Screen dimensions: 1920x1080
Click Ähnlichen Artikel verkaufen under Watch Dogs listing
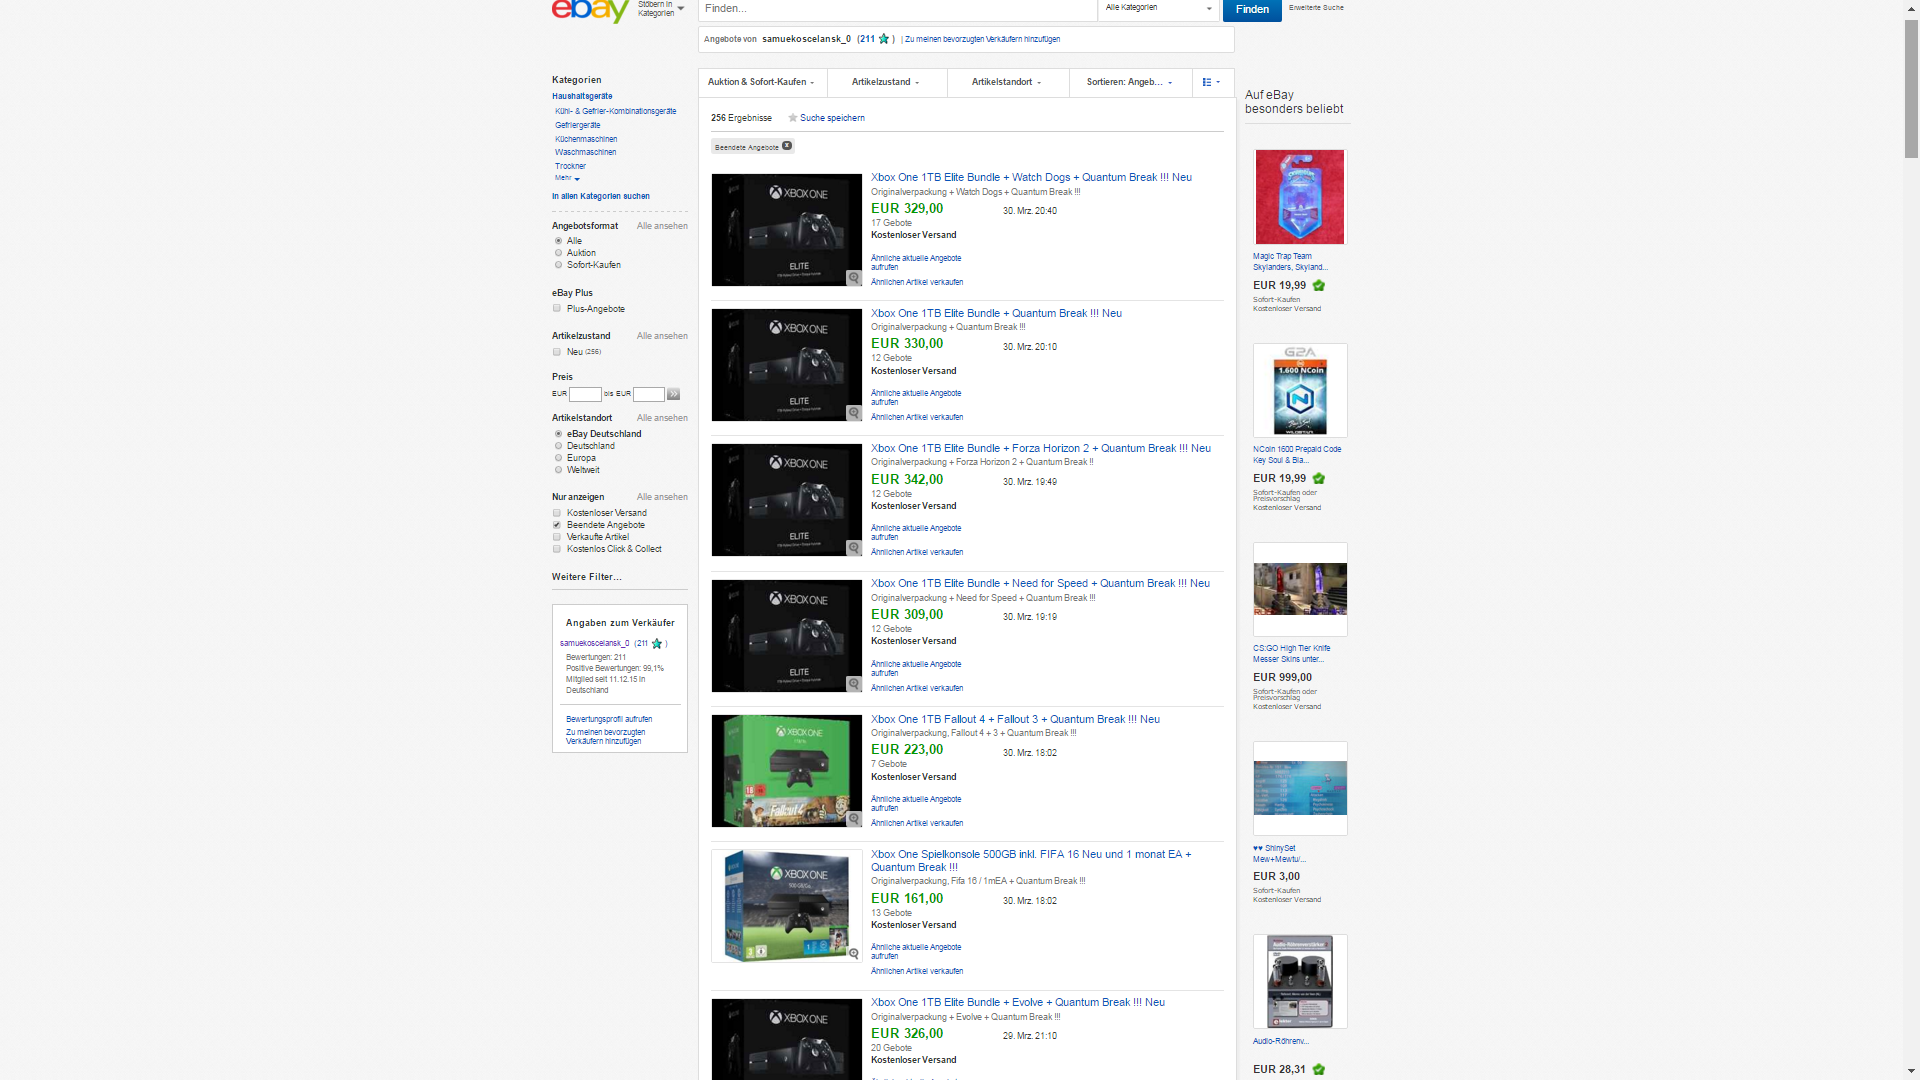917,282
